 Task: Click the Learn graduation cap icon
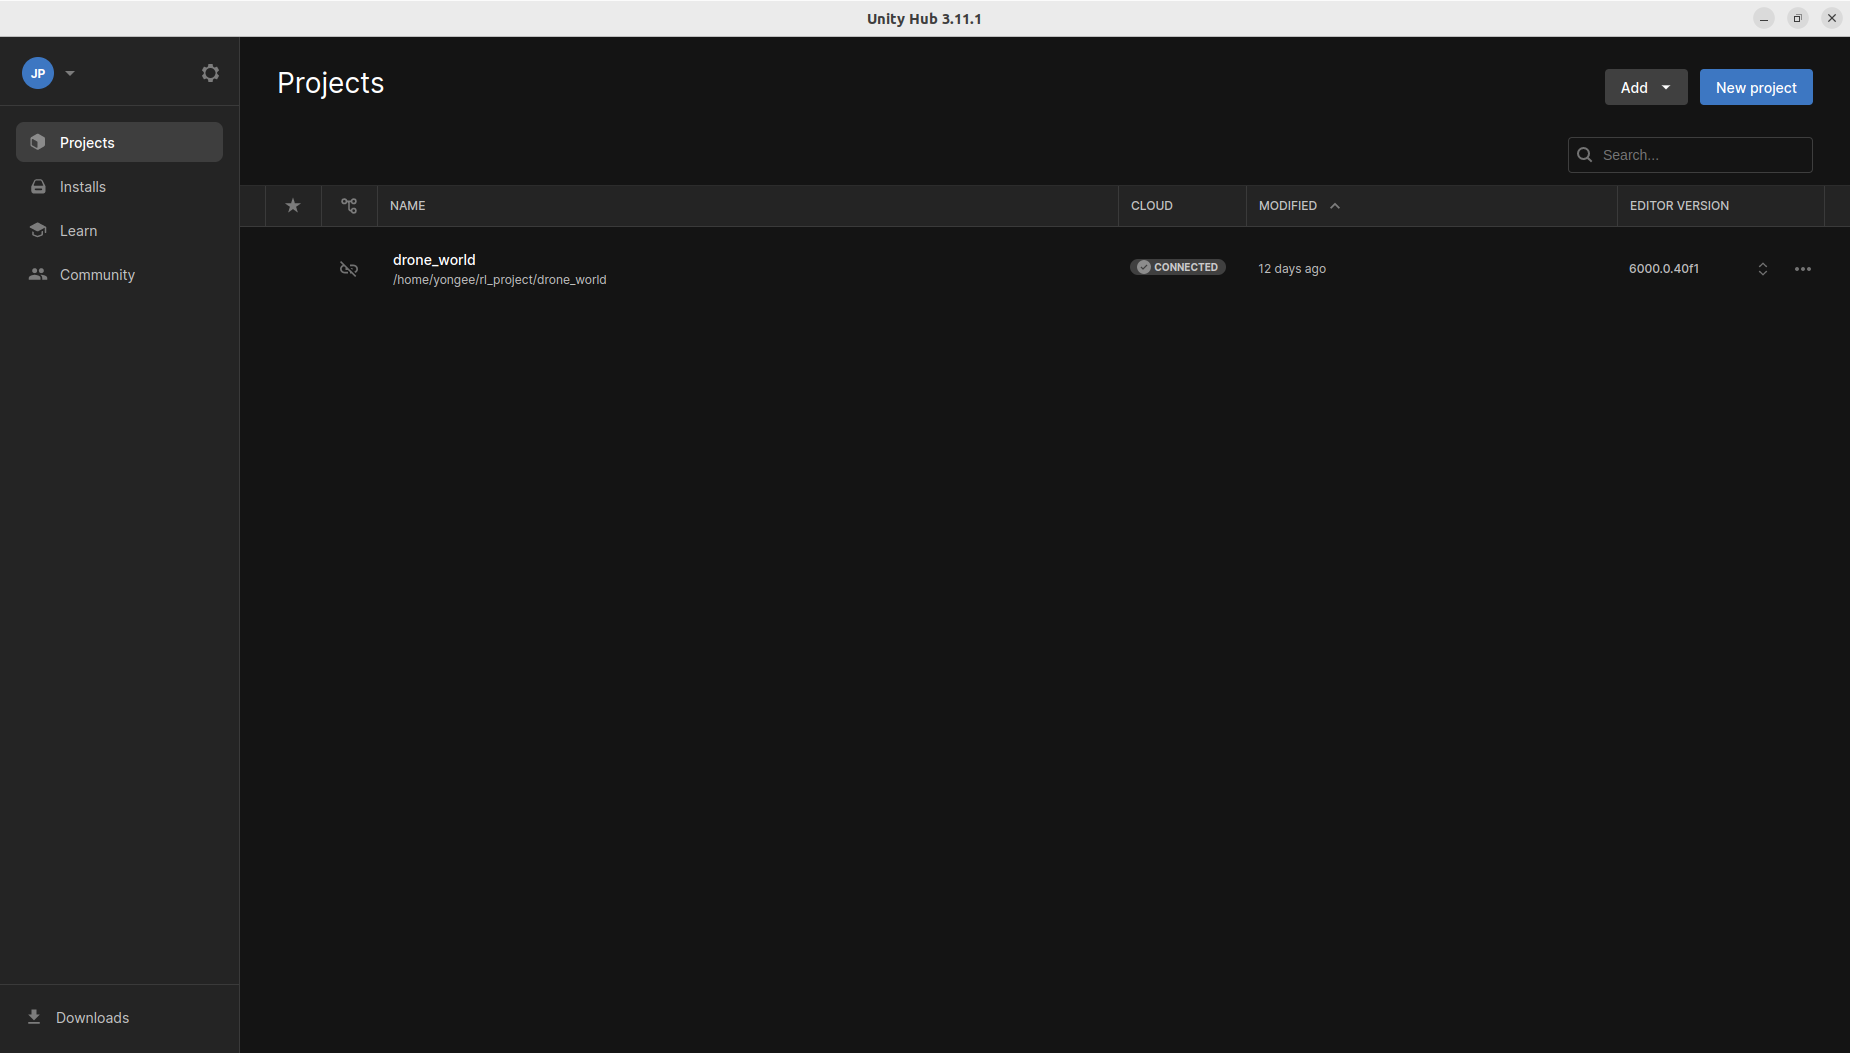[38, 230]
